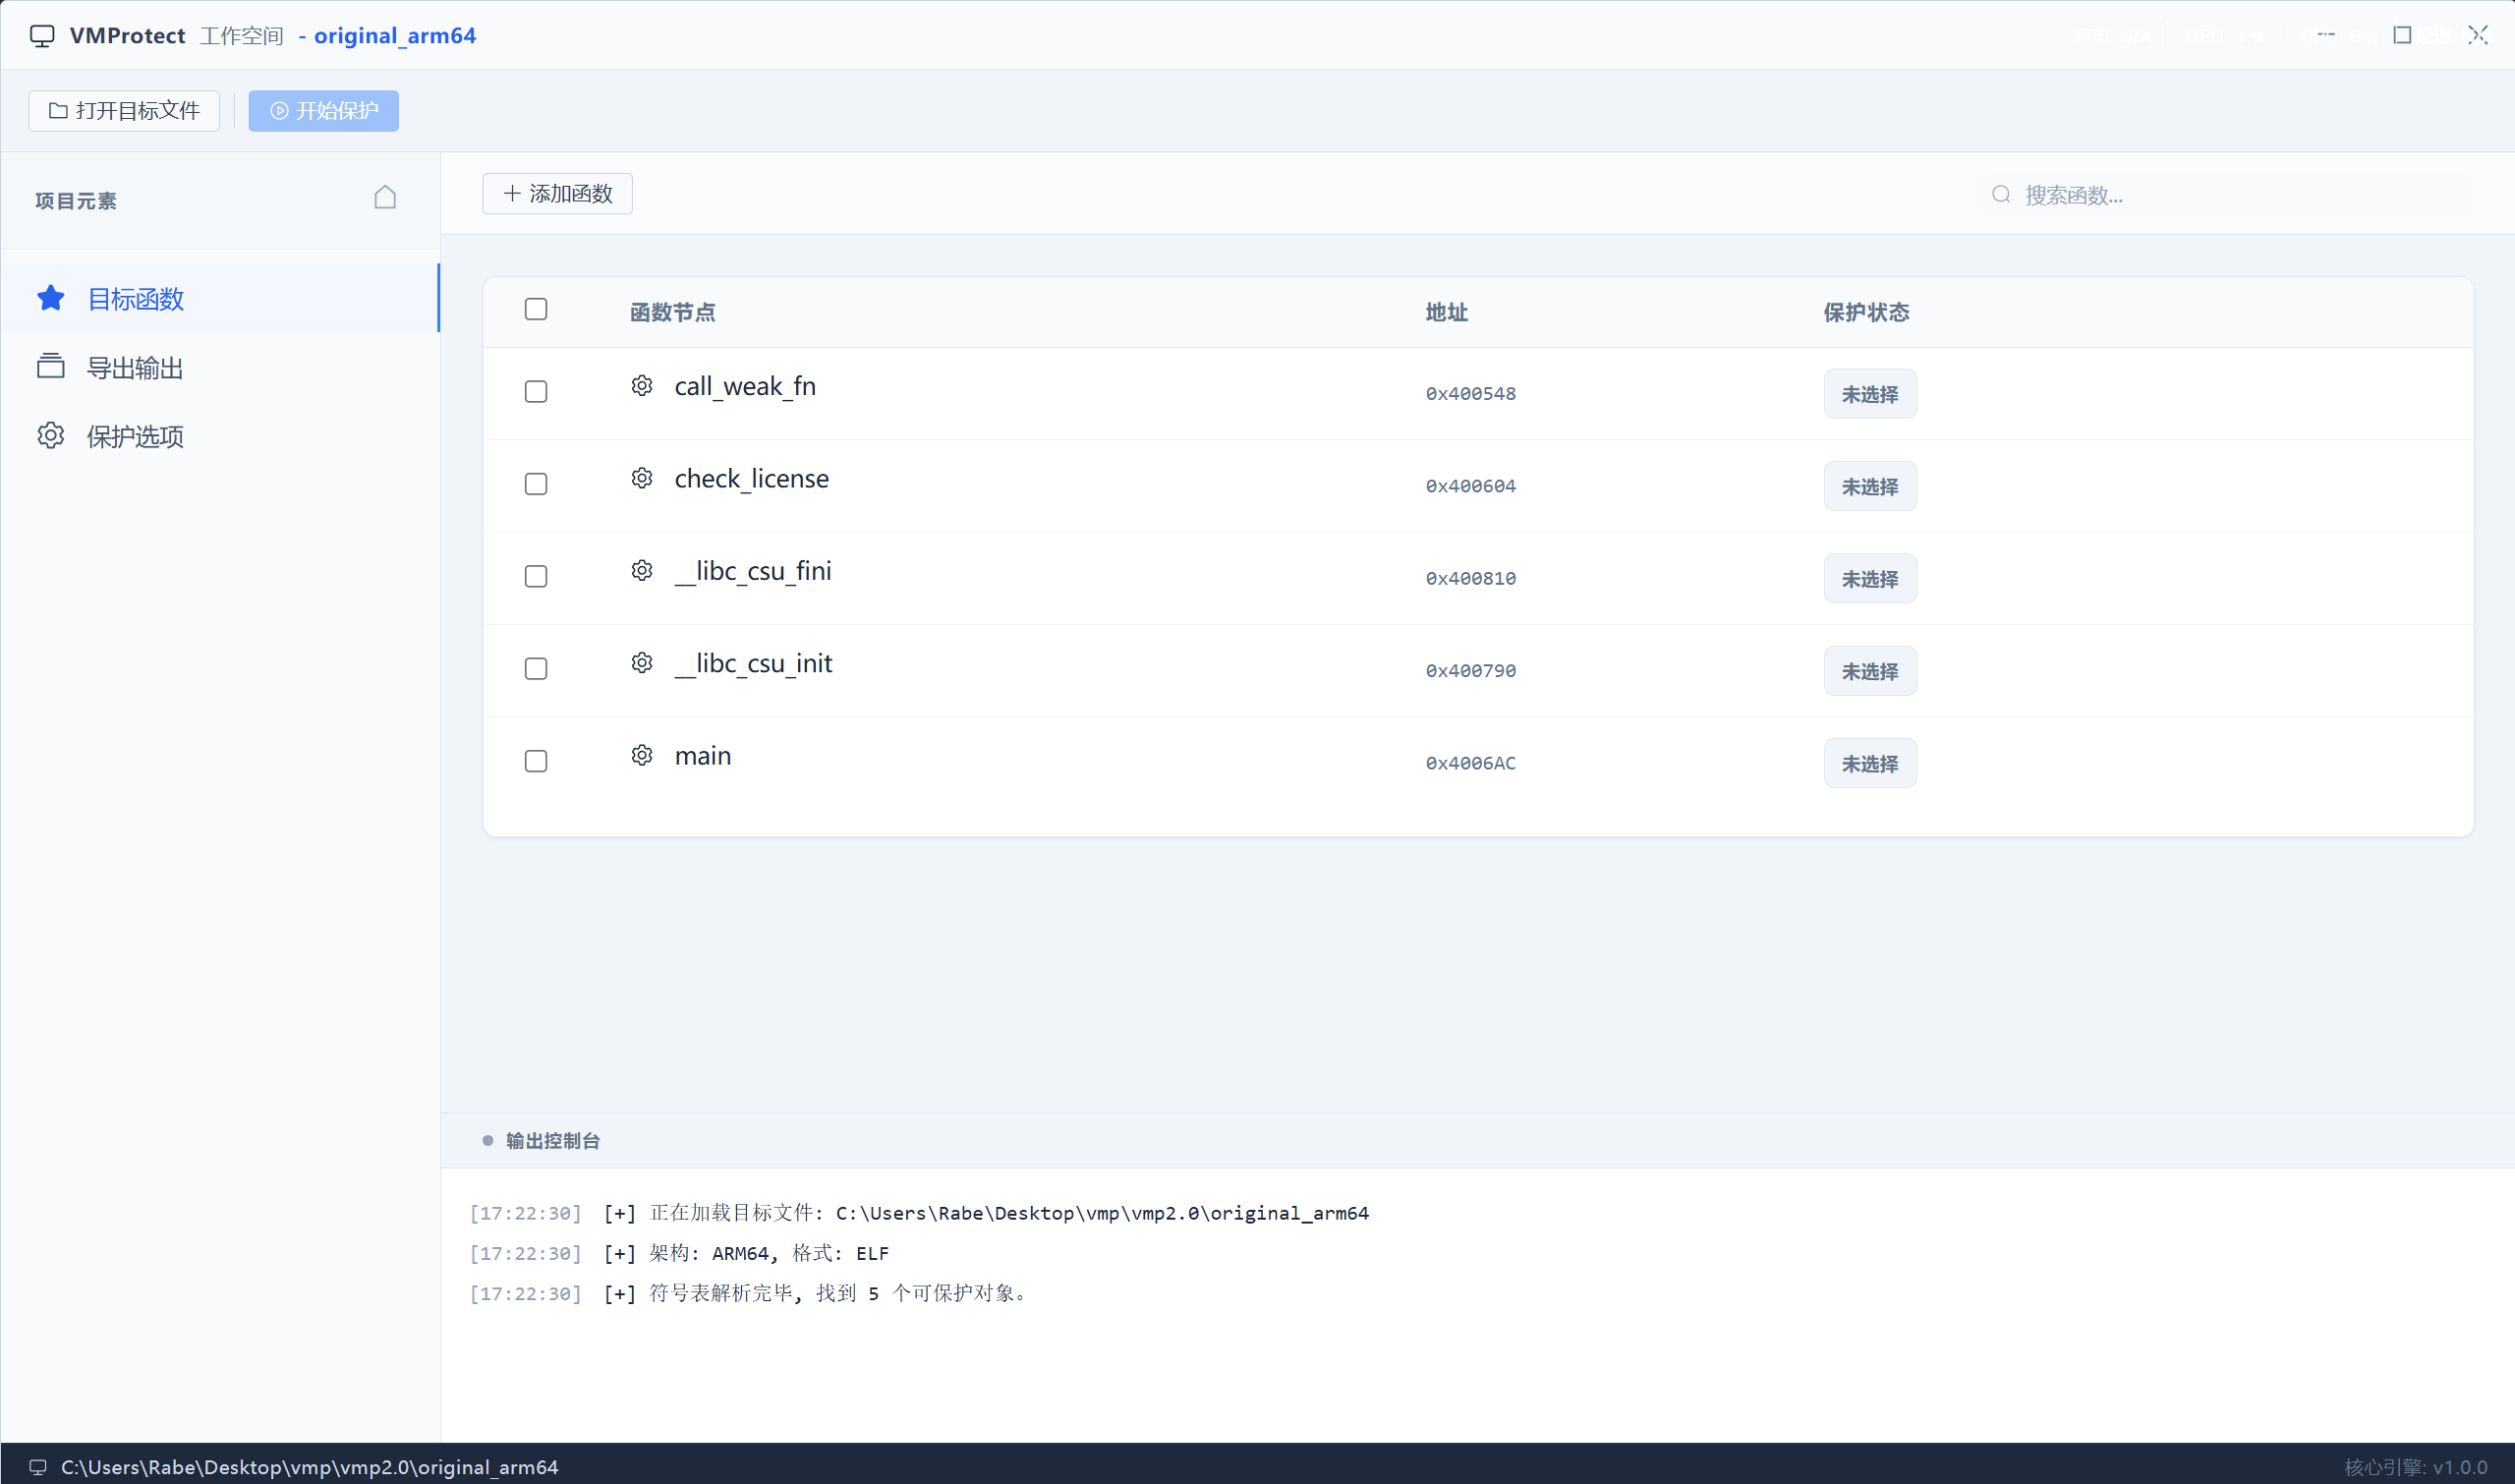
Task: Click the 未选择 status badge for __libc_csu_fini
Action: (x=1870, y=579)
